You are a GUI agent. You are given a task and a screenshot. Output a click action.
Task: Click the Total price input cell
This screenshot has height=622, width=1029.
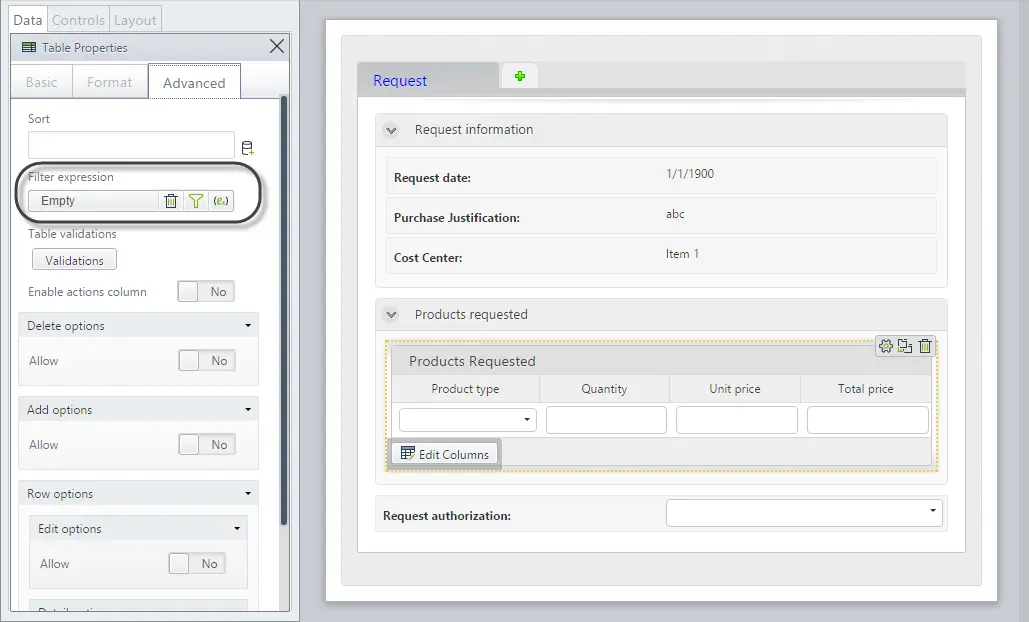point(868,420)
